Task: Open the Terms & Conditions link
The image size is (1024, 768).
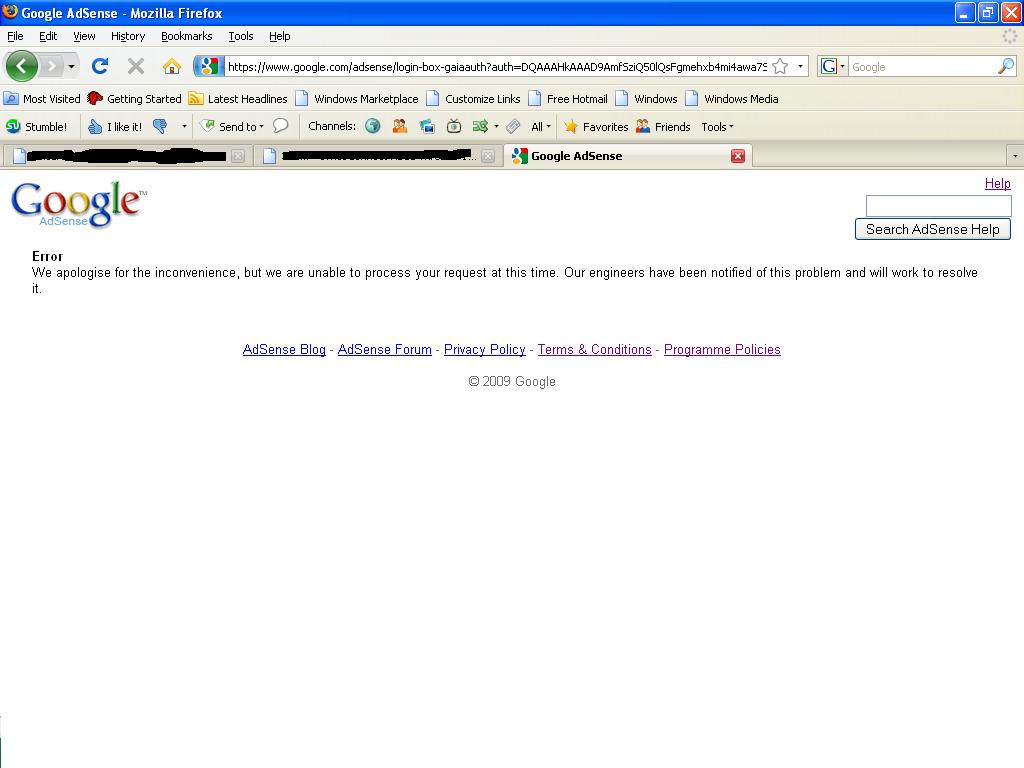Action: tap(594, 349)
